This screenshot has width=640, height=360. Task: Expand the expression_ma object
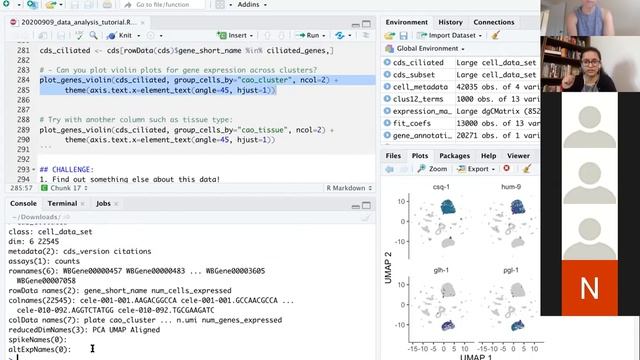[387, 111]
